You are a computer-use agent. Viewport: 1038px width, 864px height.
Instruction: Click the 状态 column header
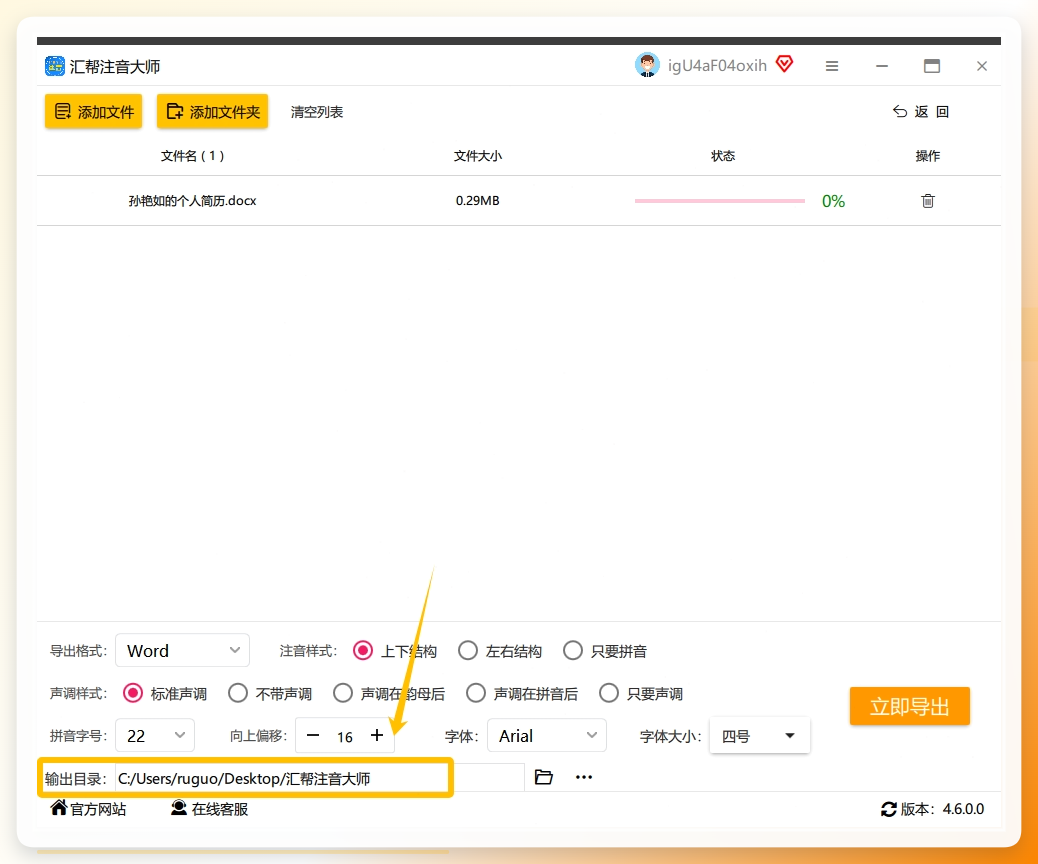[723, 156]
